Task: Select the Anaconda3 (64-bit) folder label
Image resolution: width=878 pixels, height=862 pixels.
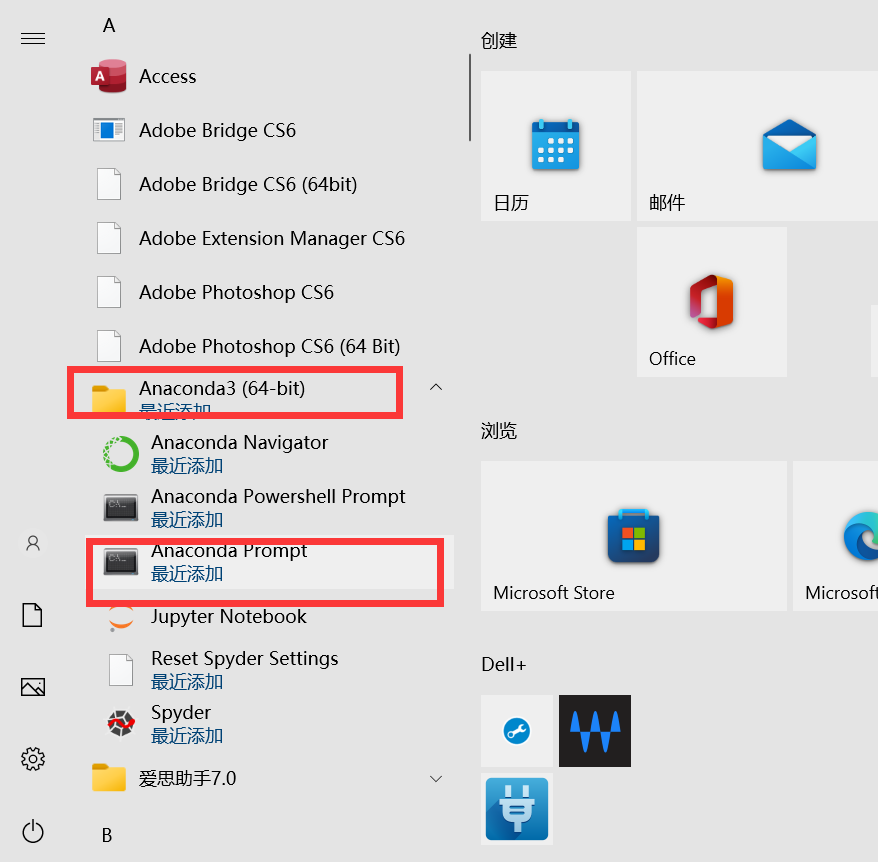Action: pos(222,388)
